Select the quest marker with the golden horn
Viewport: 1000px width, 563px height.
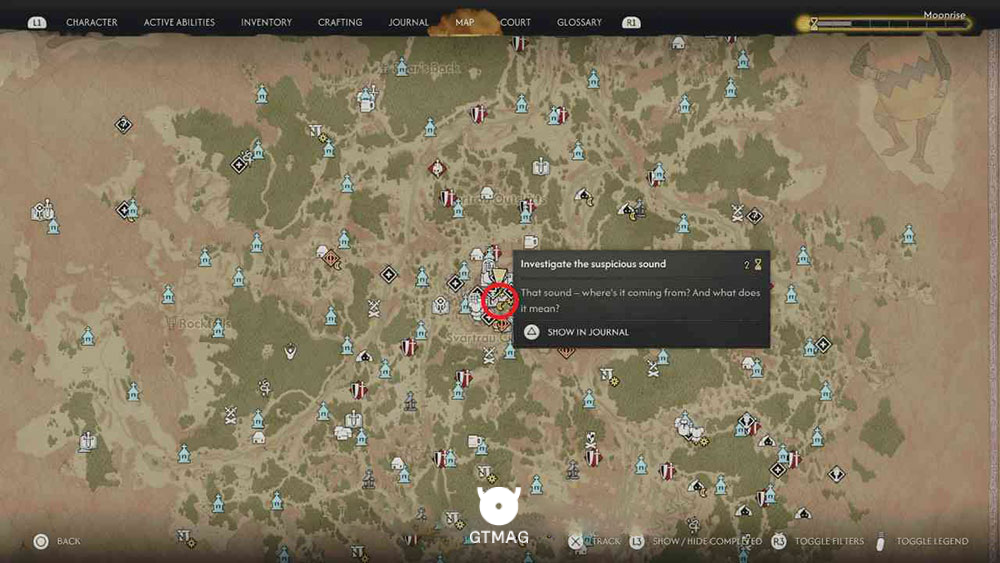coord(501,301)
